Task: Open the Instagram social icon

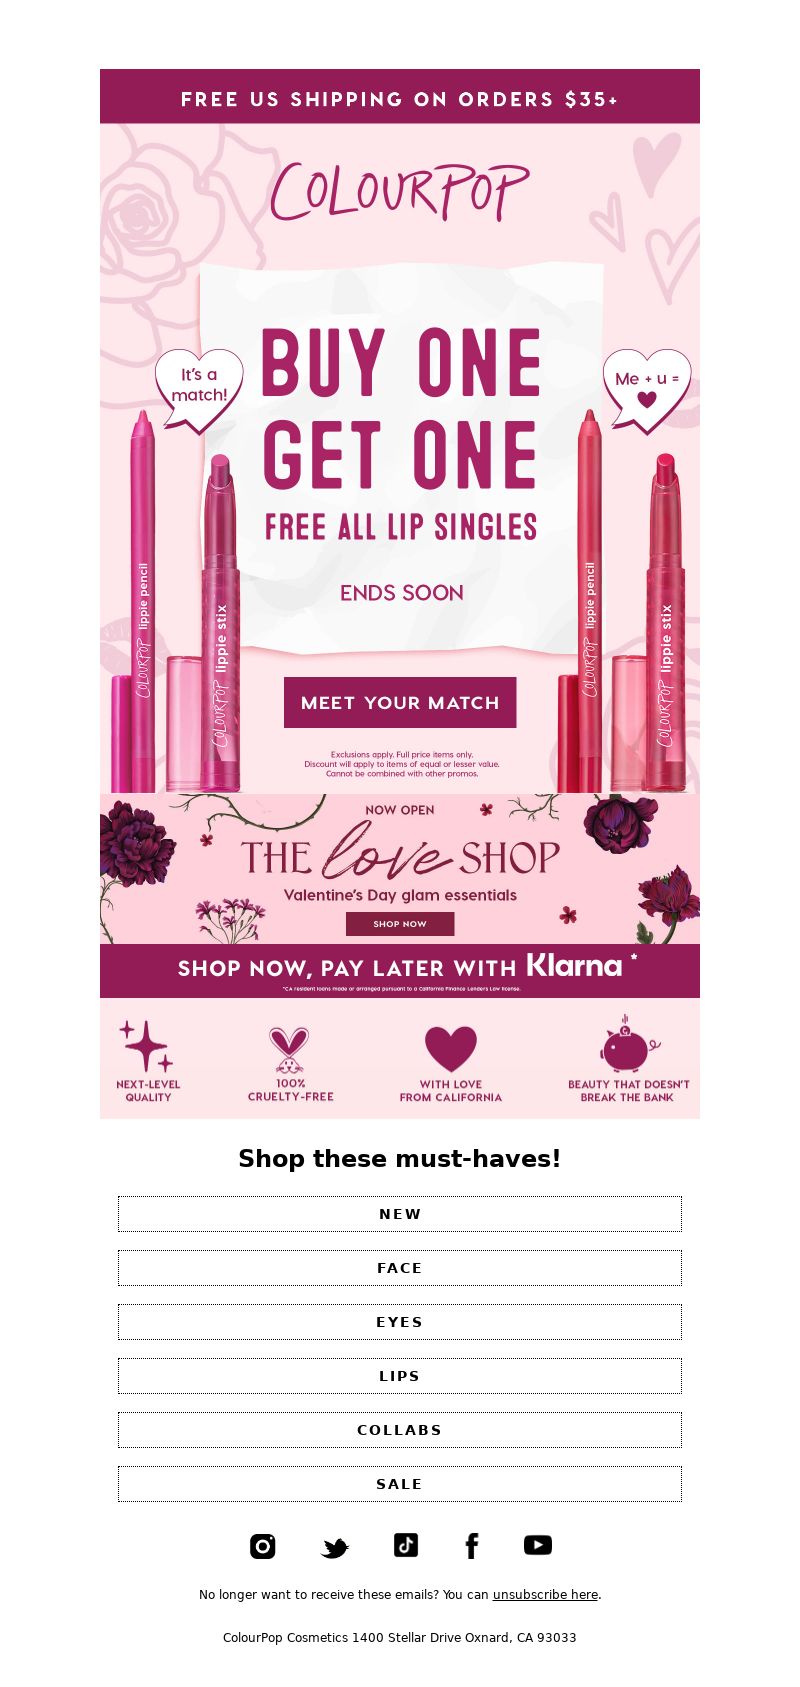Action: 262,1546
